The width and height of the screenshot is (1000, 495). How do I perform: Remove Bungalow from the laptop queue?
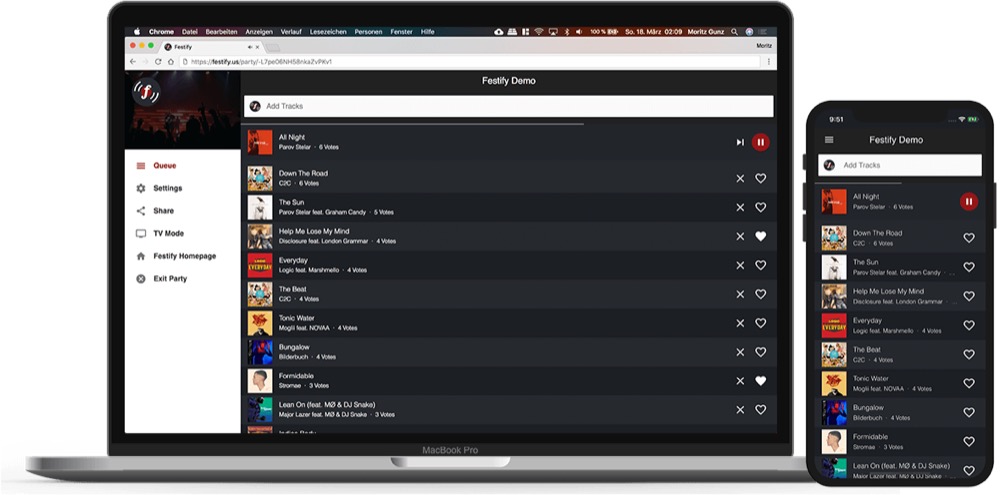point(740,352)
